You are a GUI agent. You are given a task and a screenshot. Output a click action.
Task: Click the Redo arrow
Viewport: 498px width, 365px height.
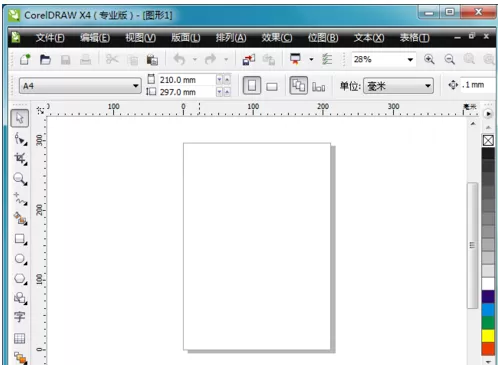[210, 60]
